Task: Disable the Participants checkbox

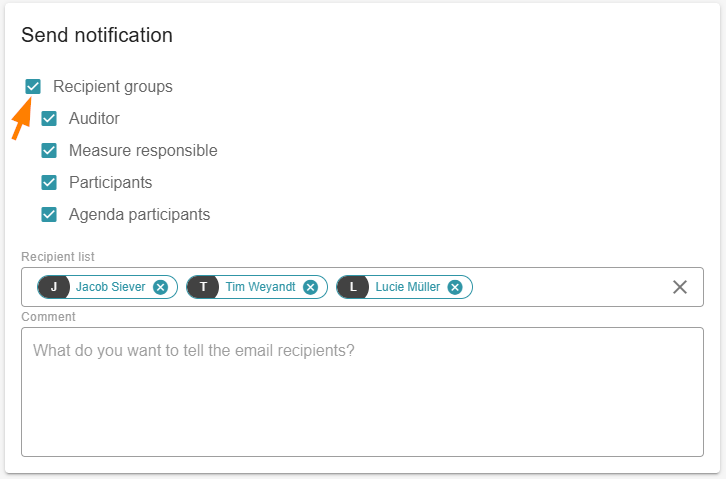Action: coord(49,183)
